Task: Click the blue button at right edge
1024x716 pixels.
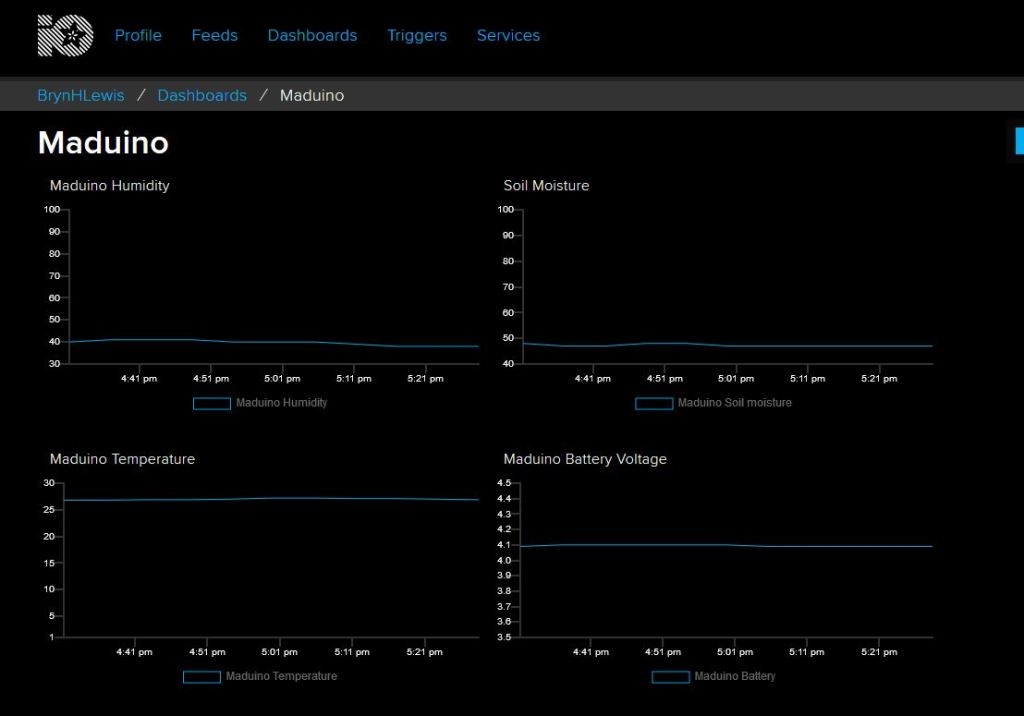Action: click(1019, 141)
